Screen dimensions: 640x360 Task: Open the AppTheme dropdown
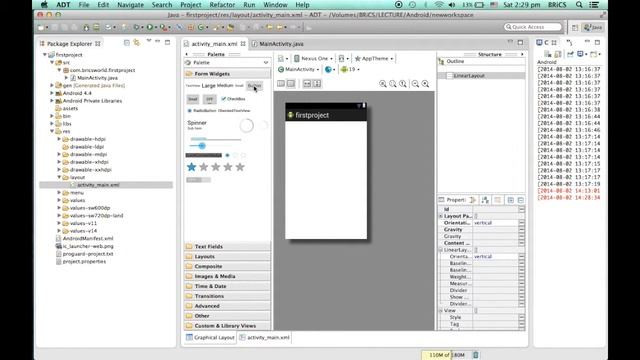tap(374, 58)
